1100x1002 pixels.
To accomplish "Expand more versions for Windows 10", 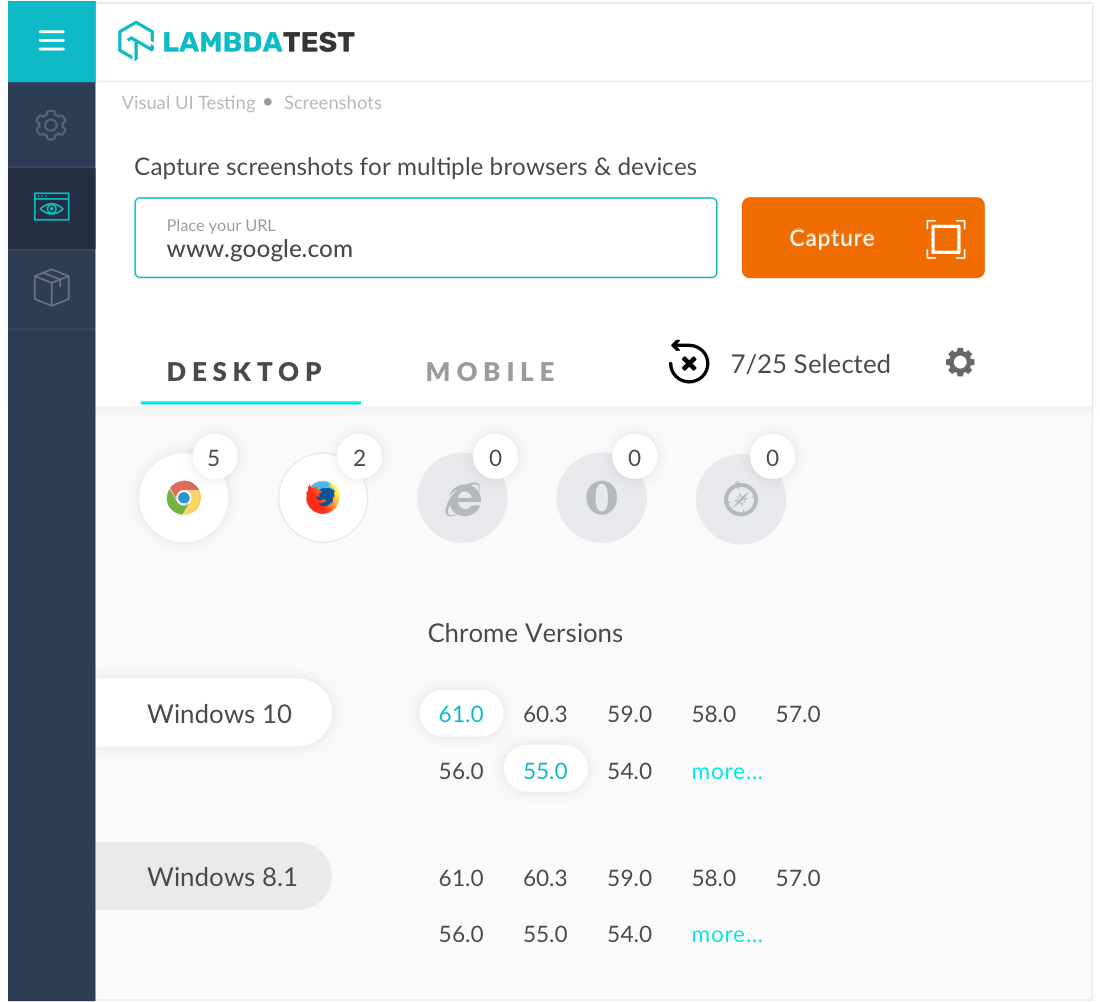I will click(x=727, y=771).
